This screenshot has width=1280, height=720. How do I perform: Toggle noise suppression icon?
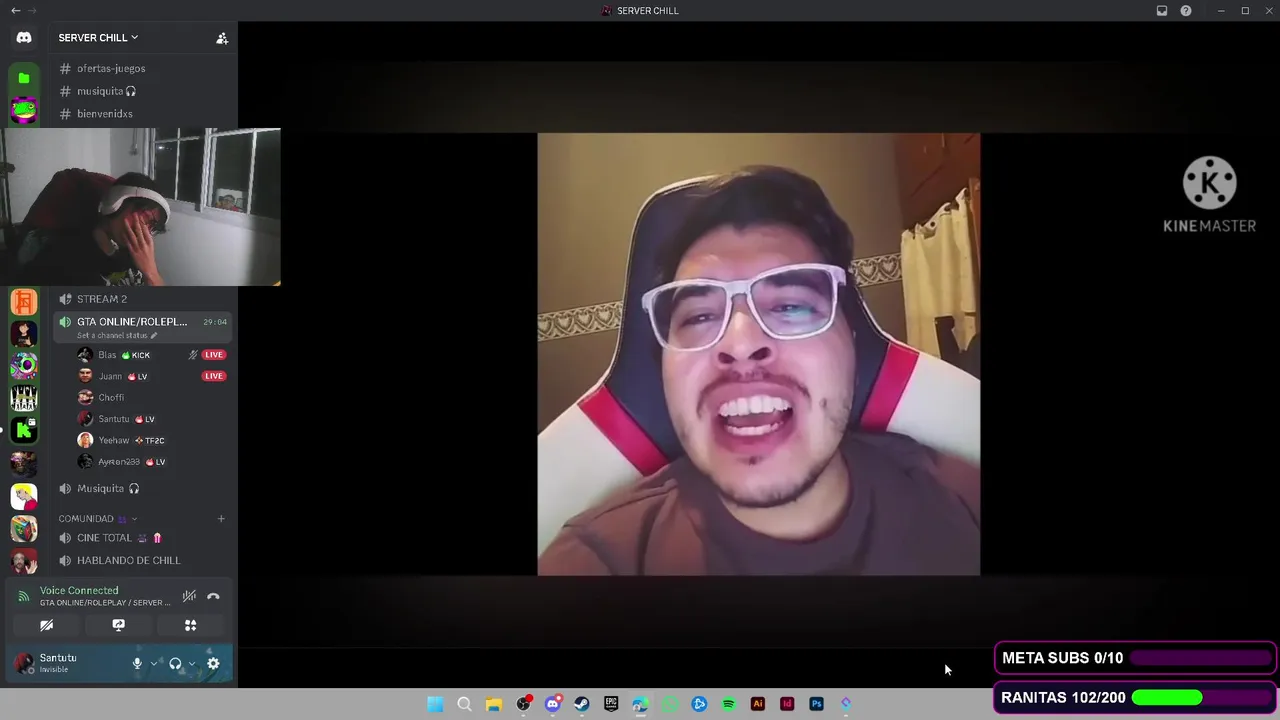point(189,596)
